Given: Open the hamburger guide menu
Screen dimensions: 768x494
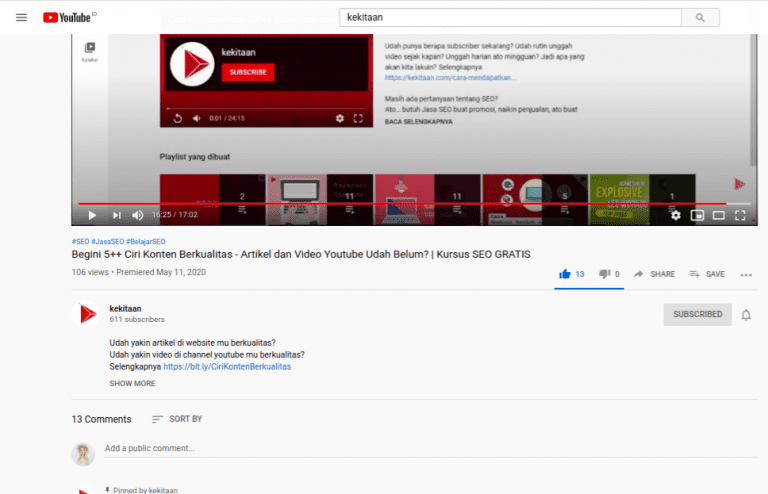Looking at the screenshot, I should [x=21, y=17].
